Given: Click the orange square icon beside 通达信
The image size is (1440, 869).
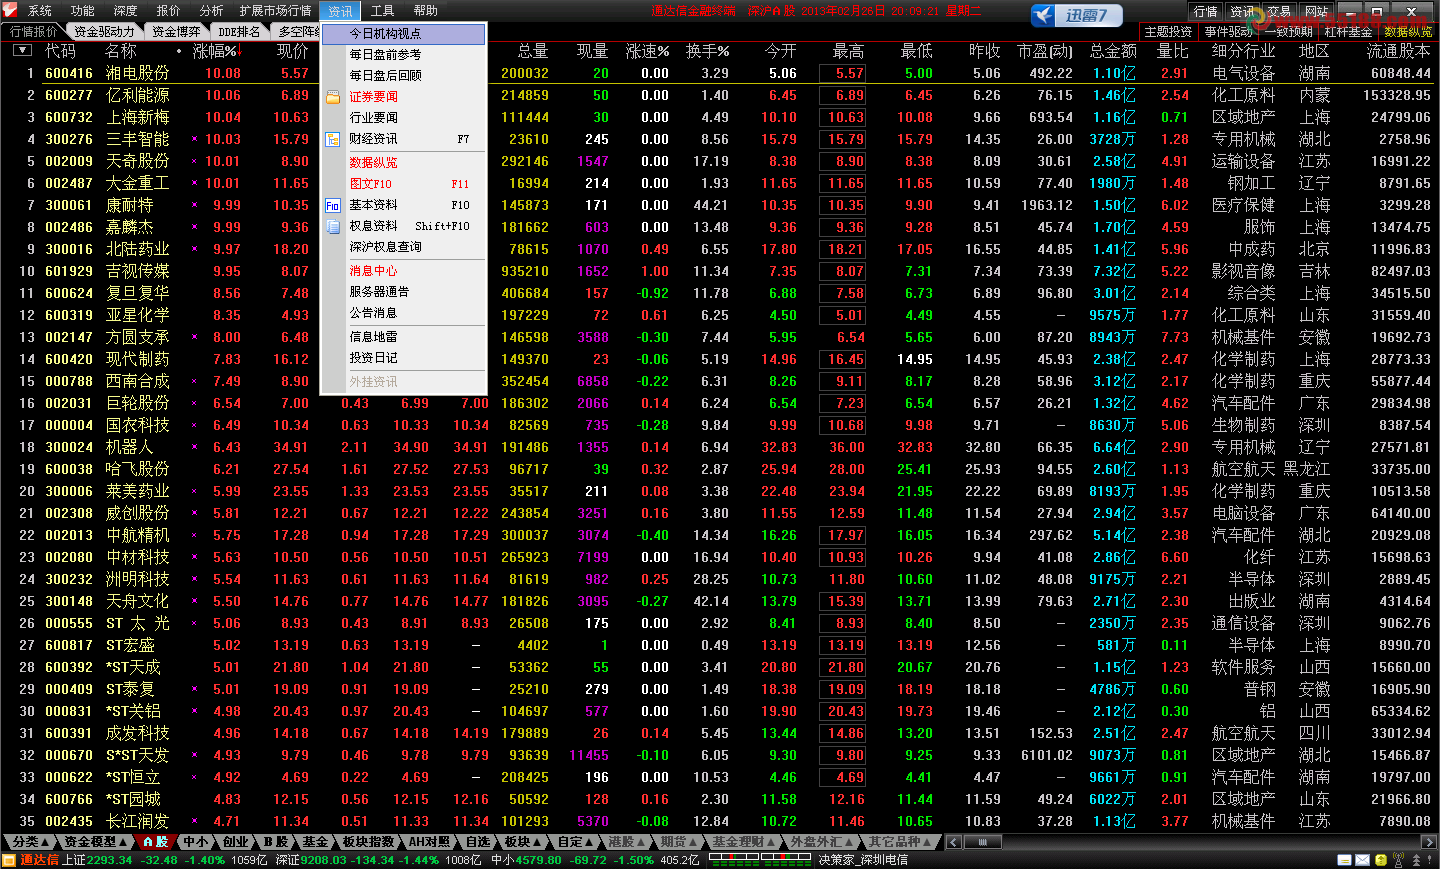Looking at the screenshot, I should point(9,860).
